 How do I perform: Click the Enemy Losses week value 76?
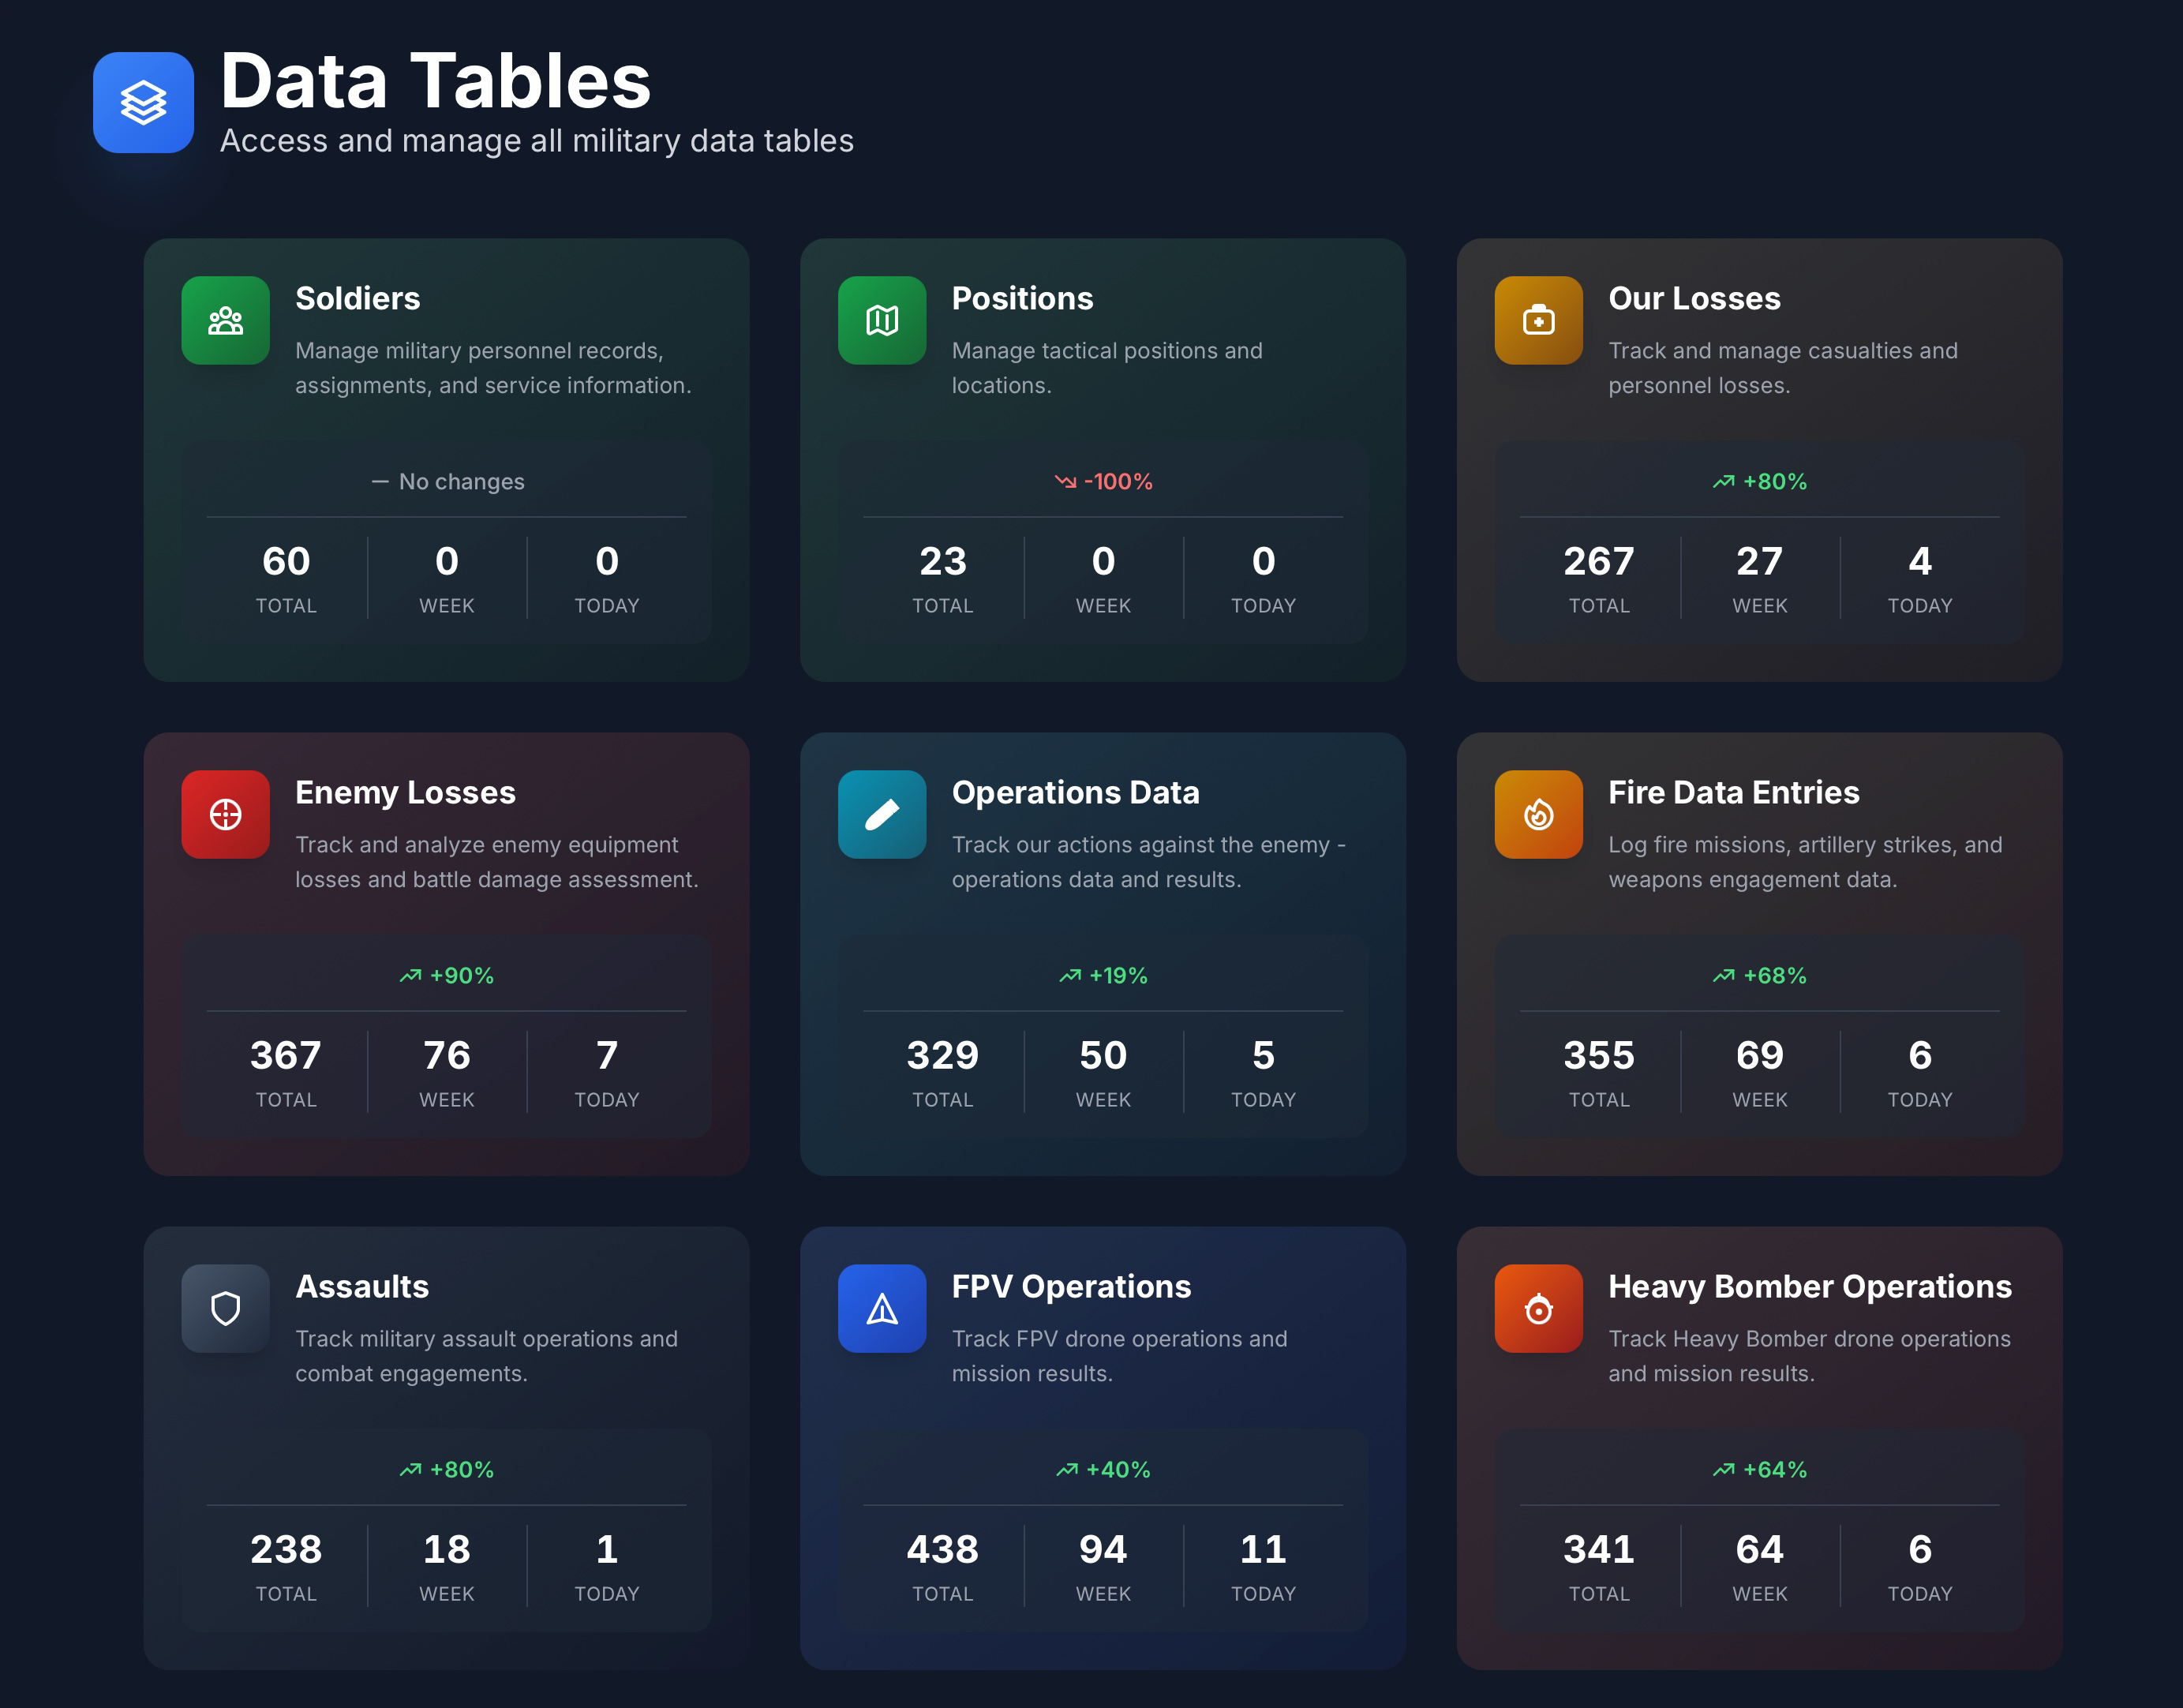tap(446, 1055)
